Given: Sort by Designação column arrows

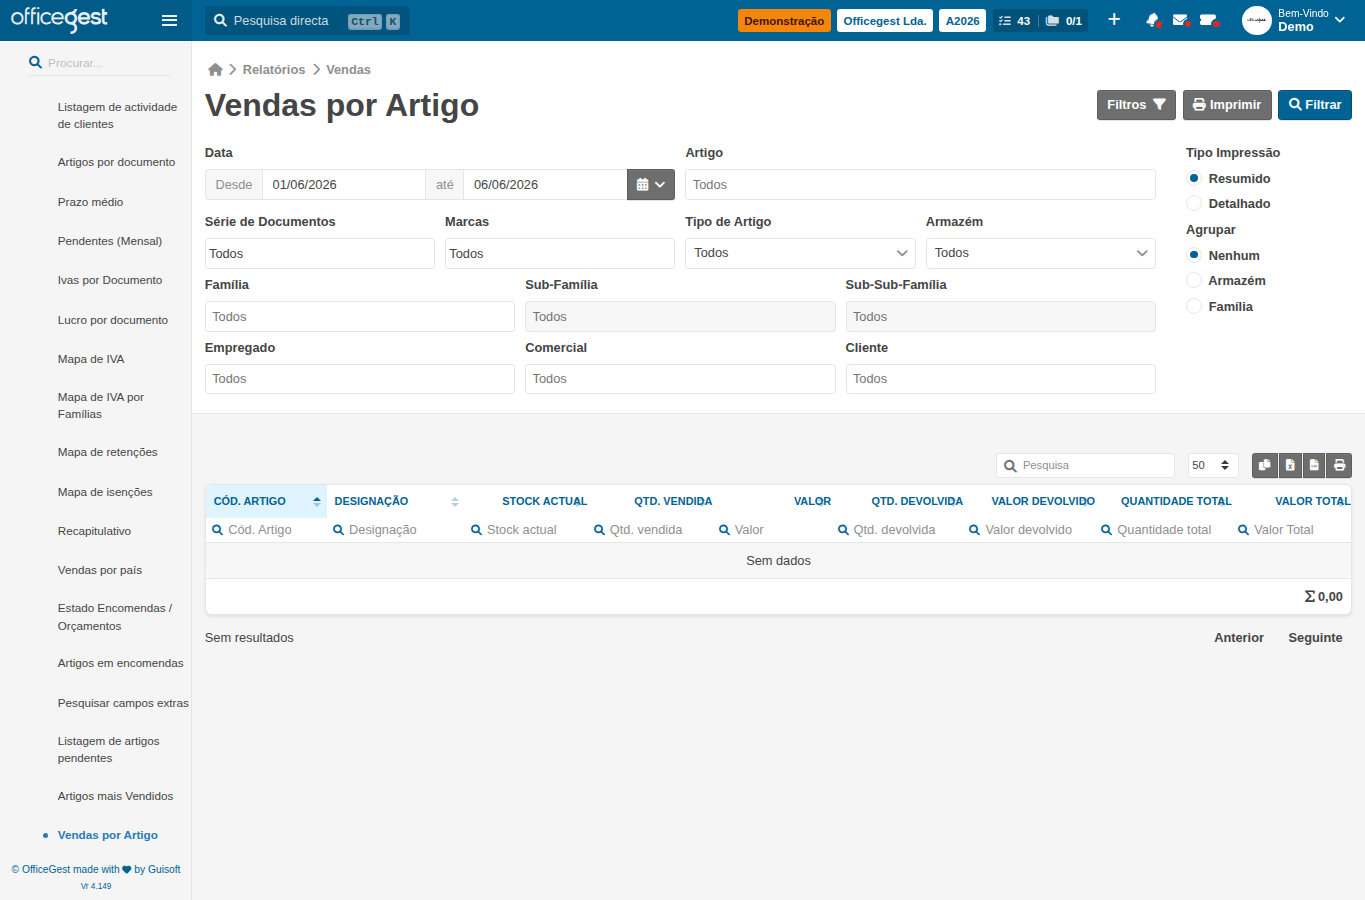Looking at the screenshot, I should pyautogui.click(x=455, y=501).
